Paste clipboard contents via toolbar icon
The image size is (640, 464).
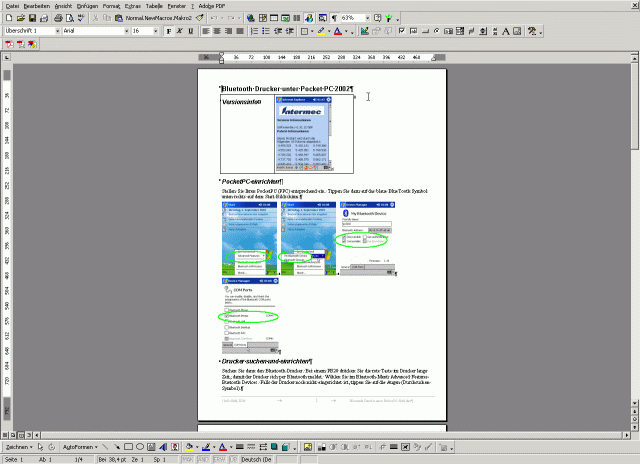click(119, 18)
